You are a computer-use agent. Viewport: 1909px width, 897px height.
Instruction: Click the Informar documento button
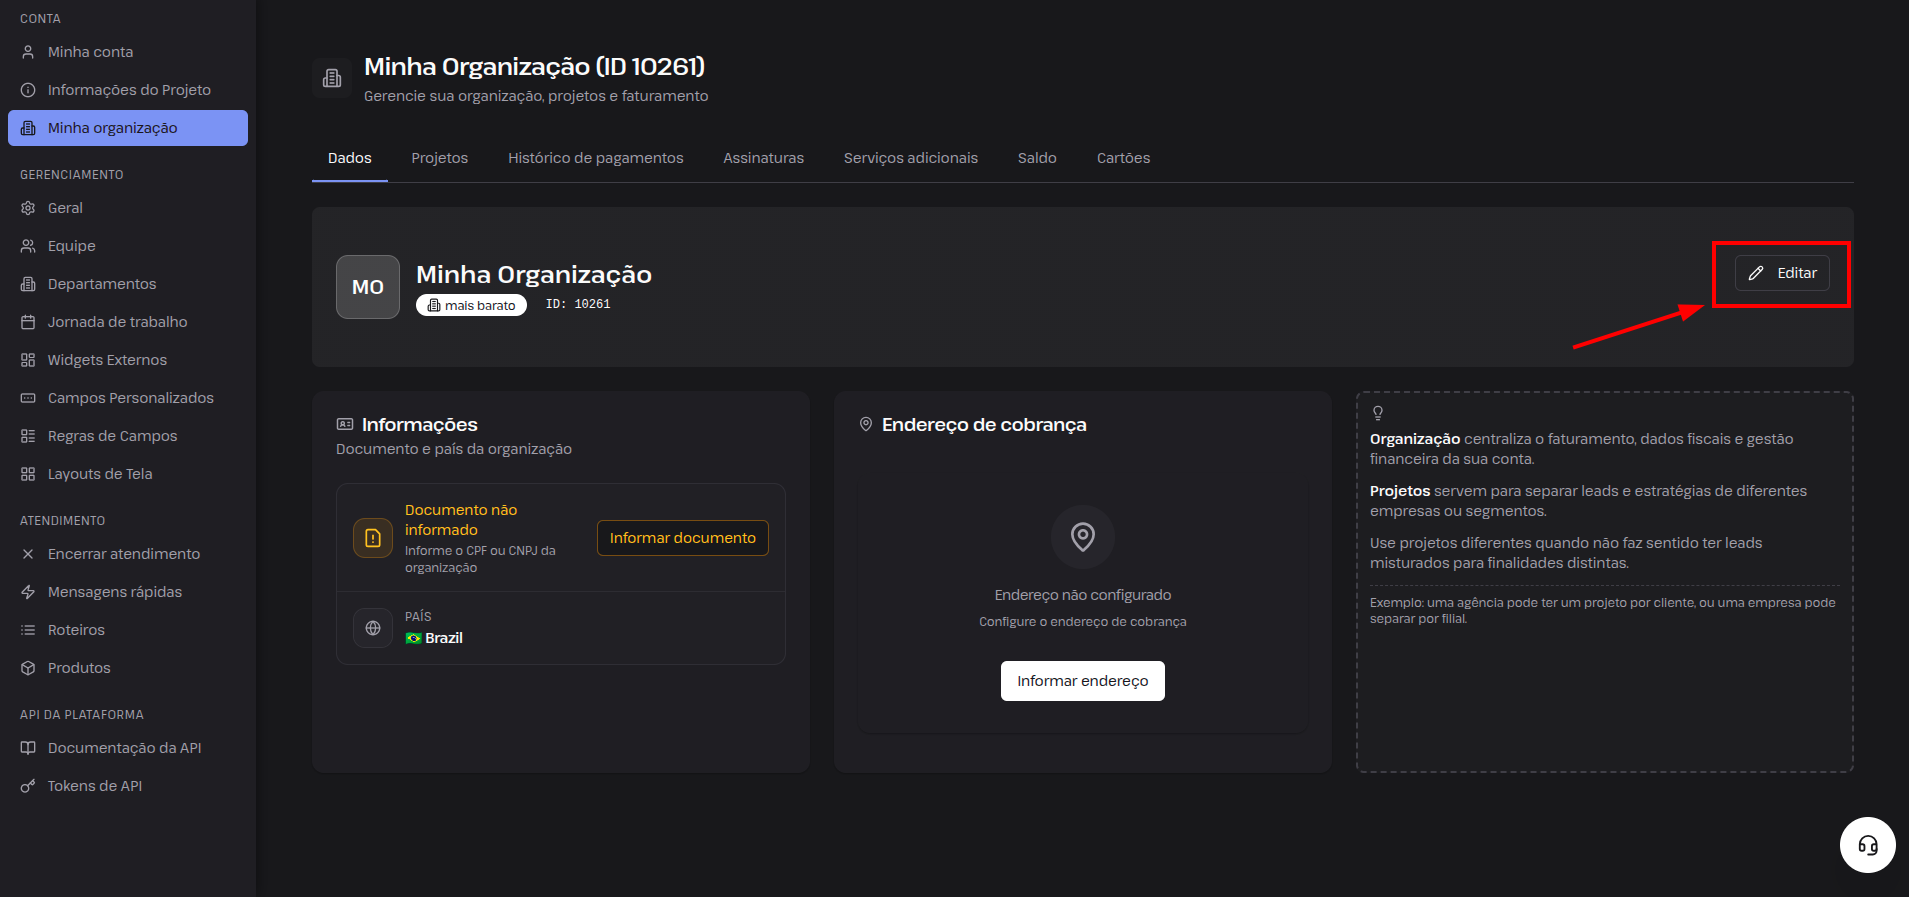[683, 538]
